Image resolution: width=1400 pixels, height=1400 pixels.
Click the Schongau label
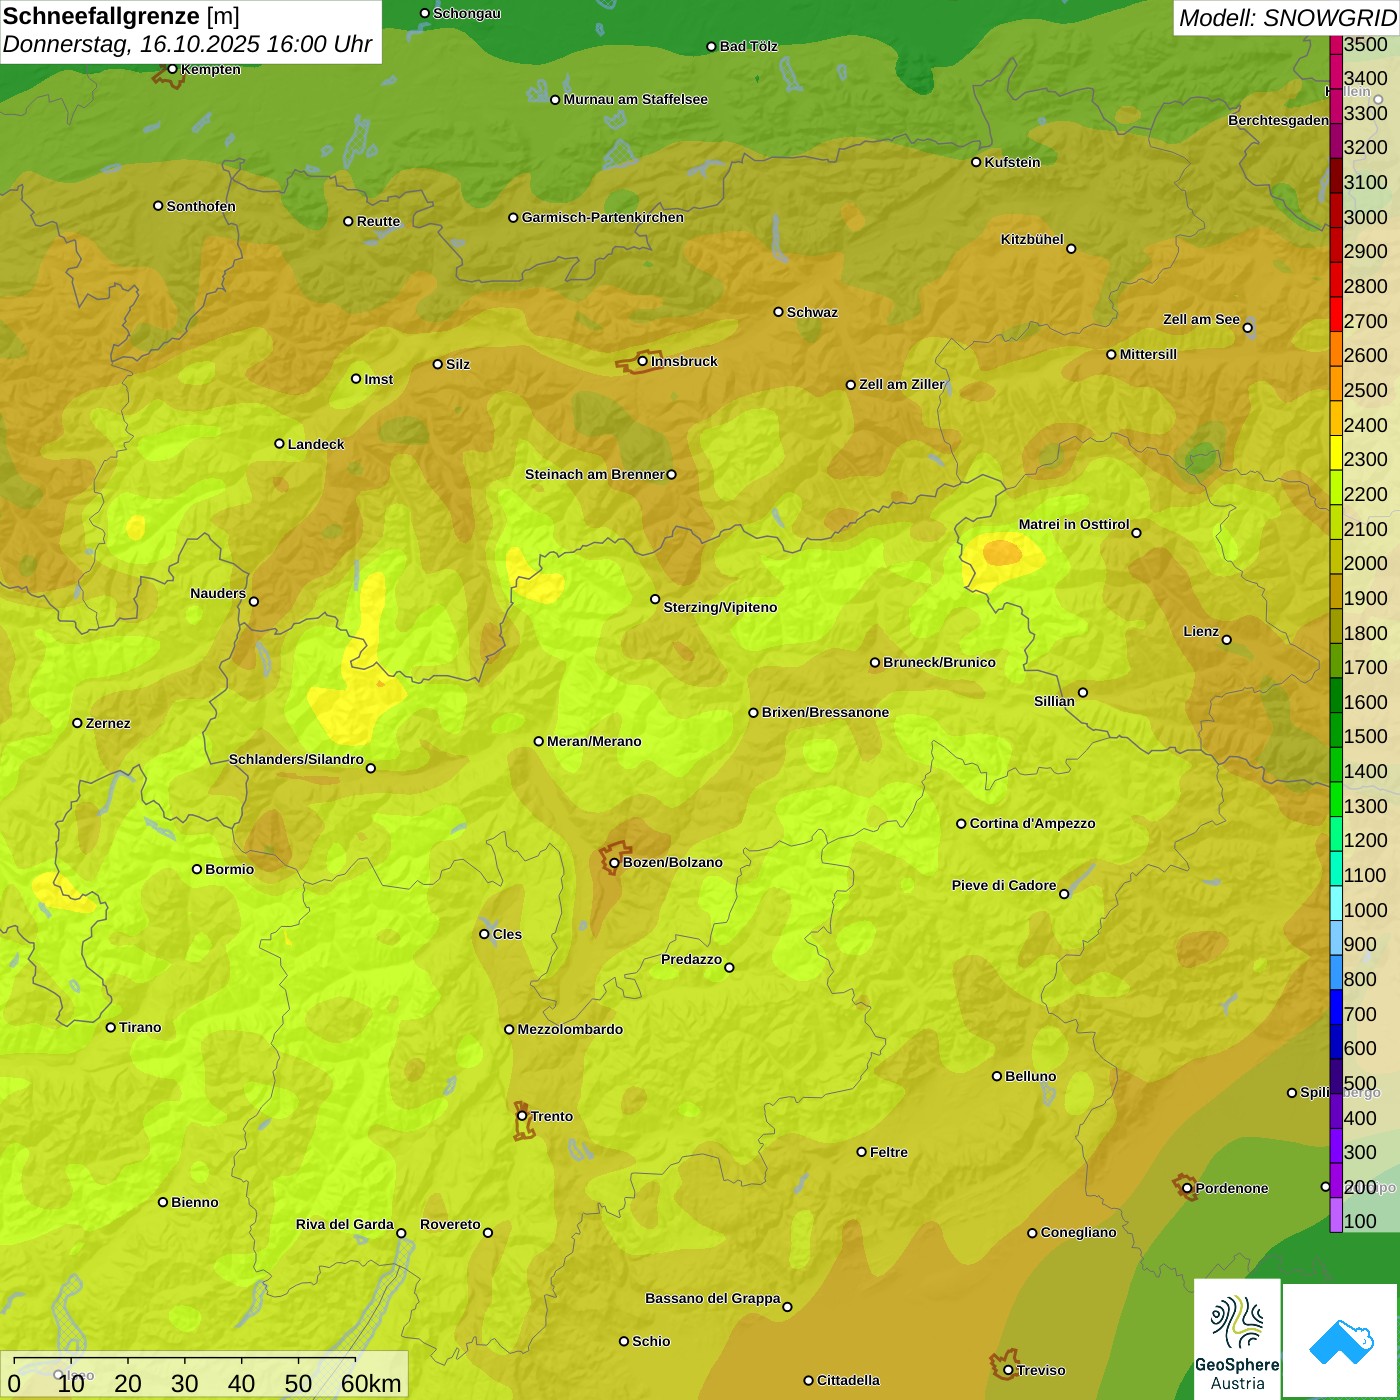pyautogui.click(x=467, y=13)
